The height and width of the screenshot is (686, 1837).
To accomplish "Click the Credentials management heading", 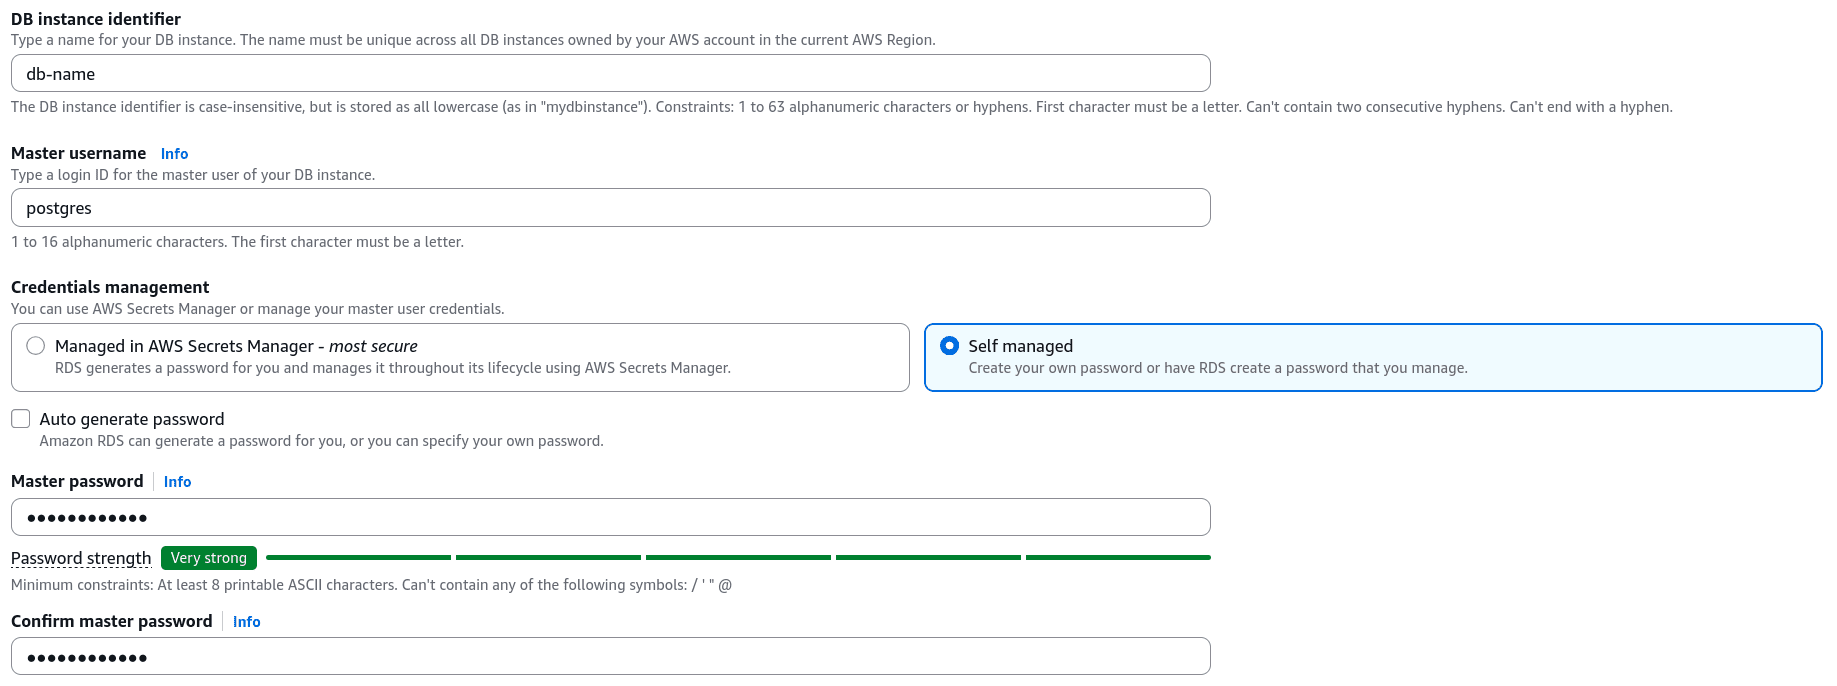I will point(110,287).
